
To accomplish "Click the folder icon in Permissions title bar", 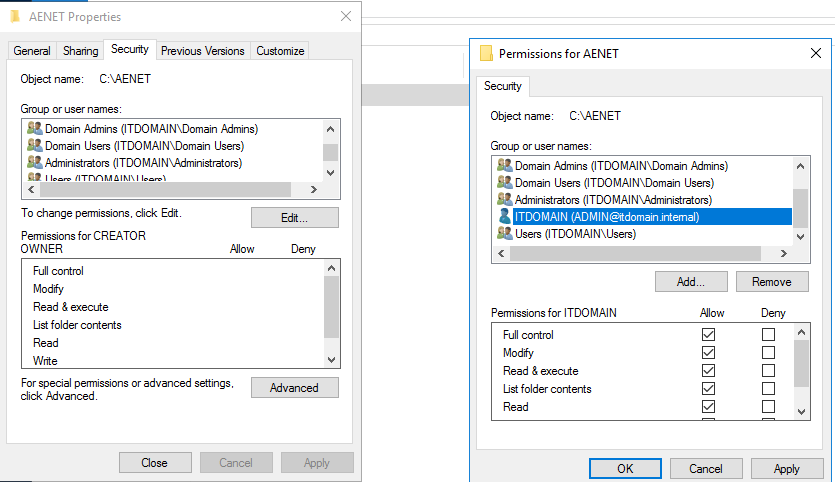I will tap(486, 53).
